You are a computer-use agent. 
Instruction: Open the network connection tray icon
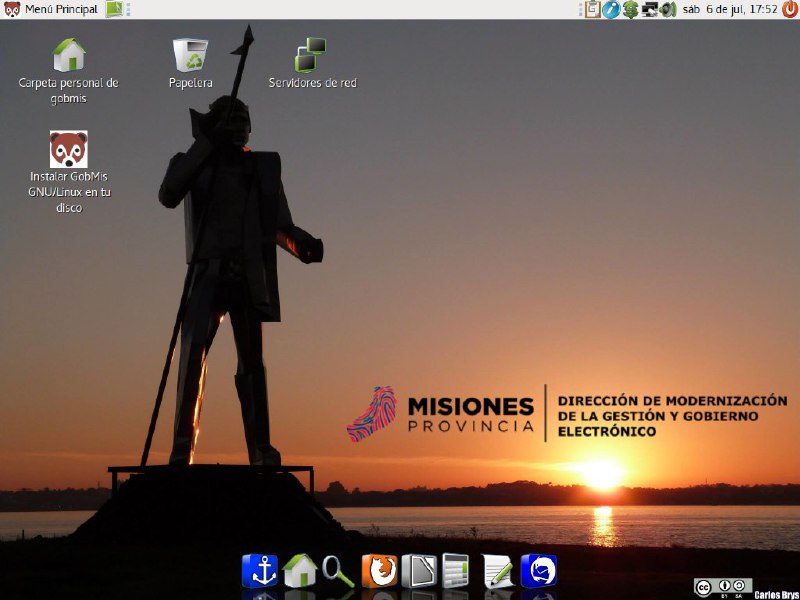click(x=649, y=9)
